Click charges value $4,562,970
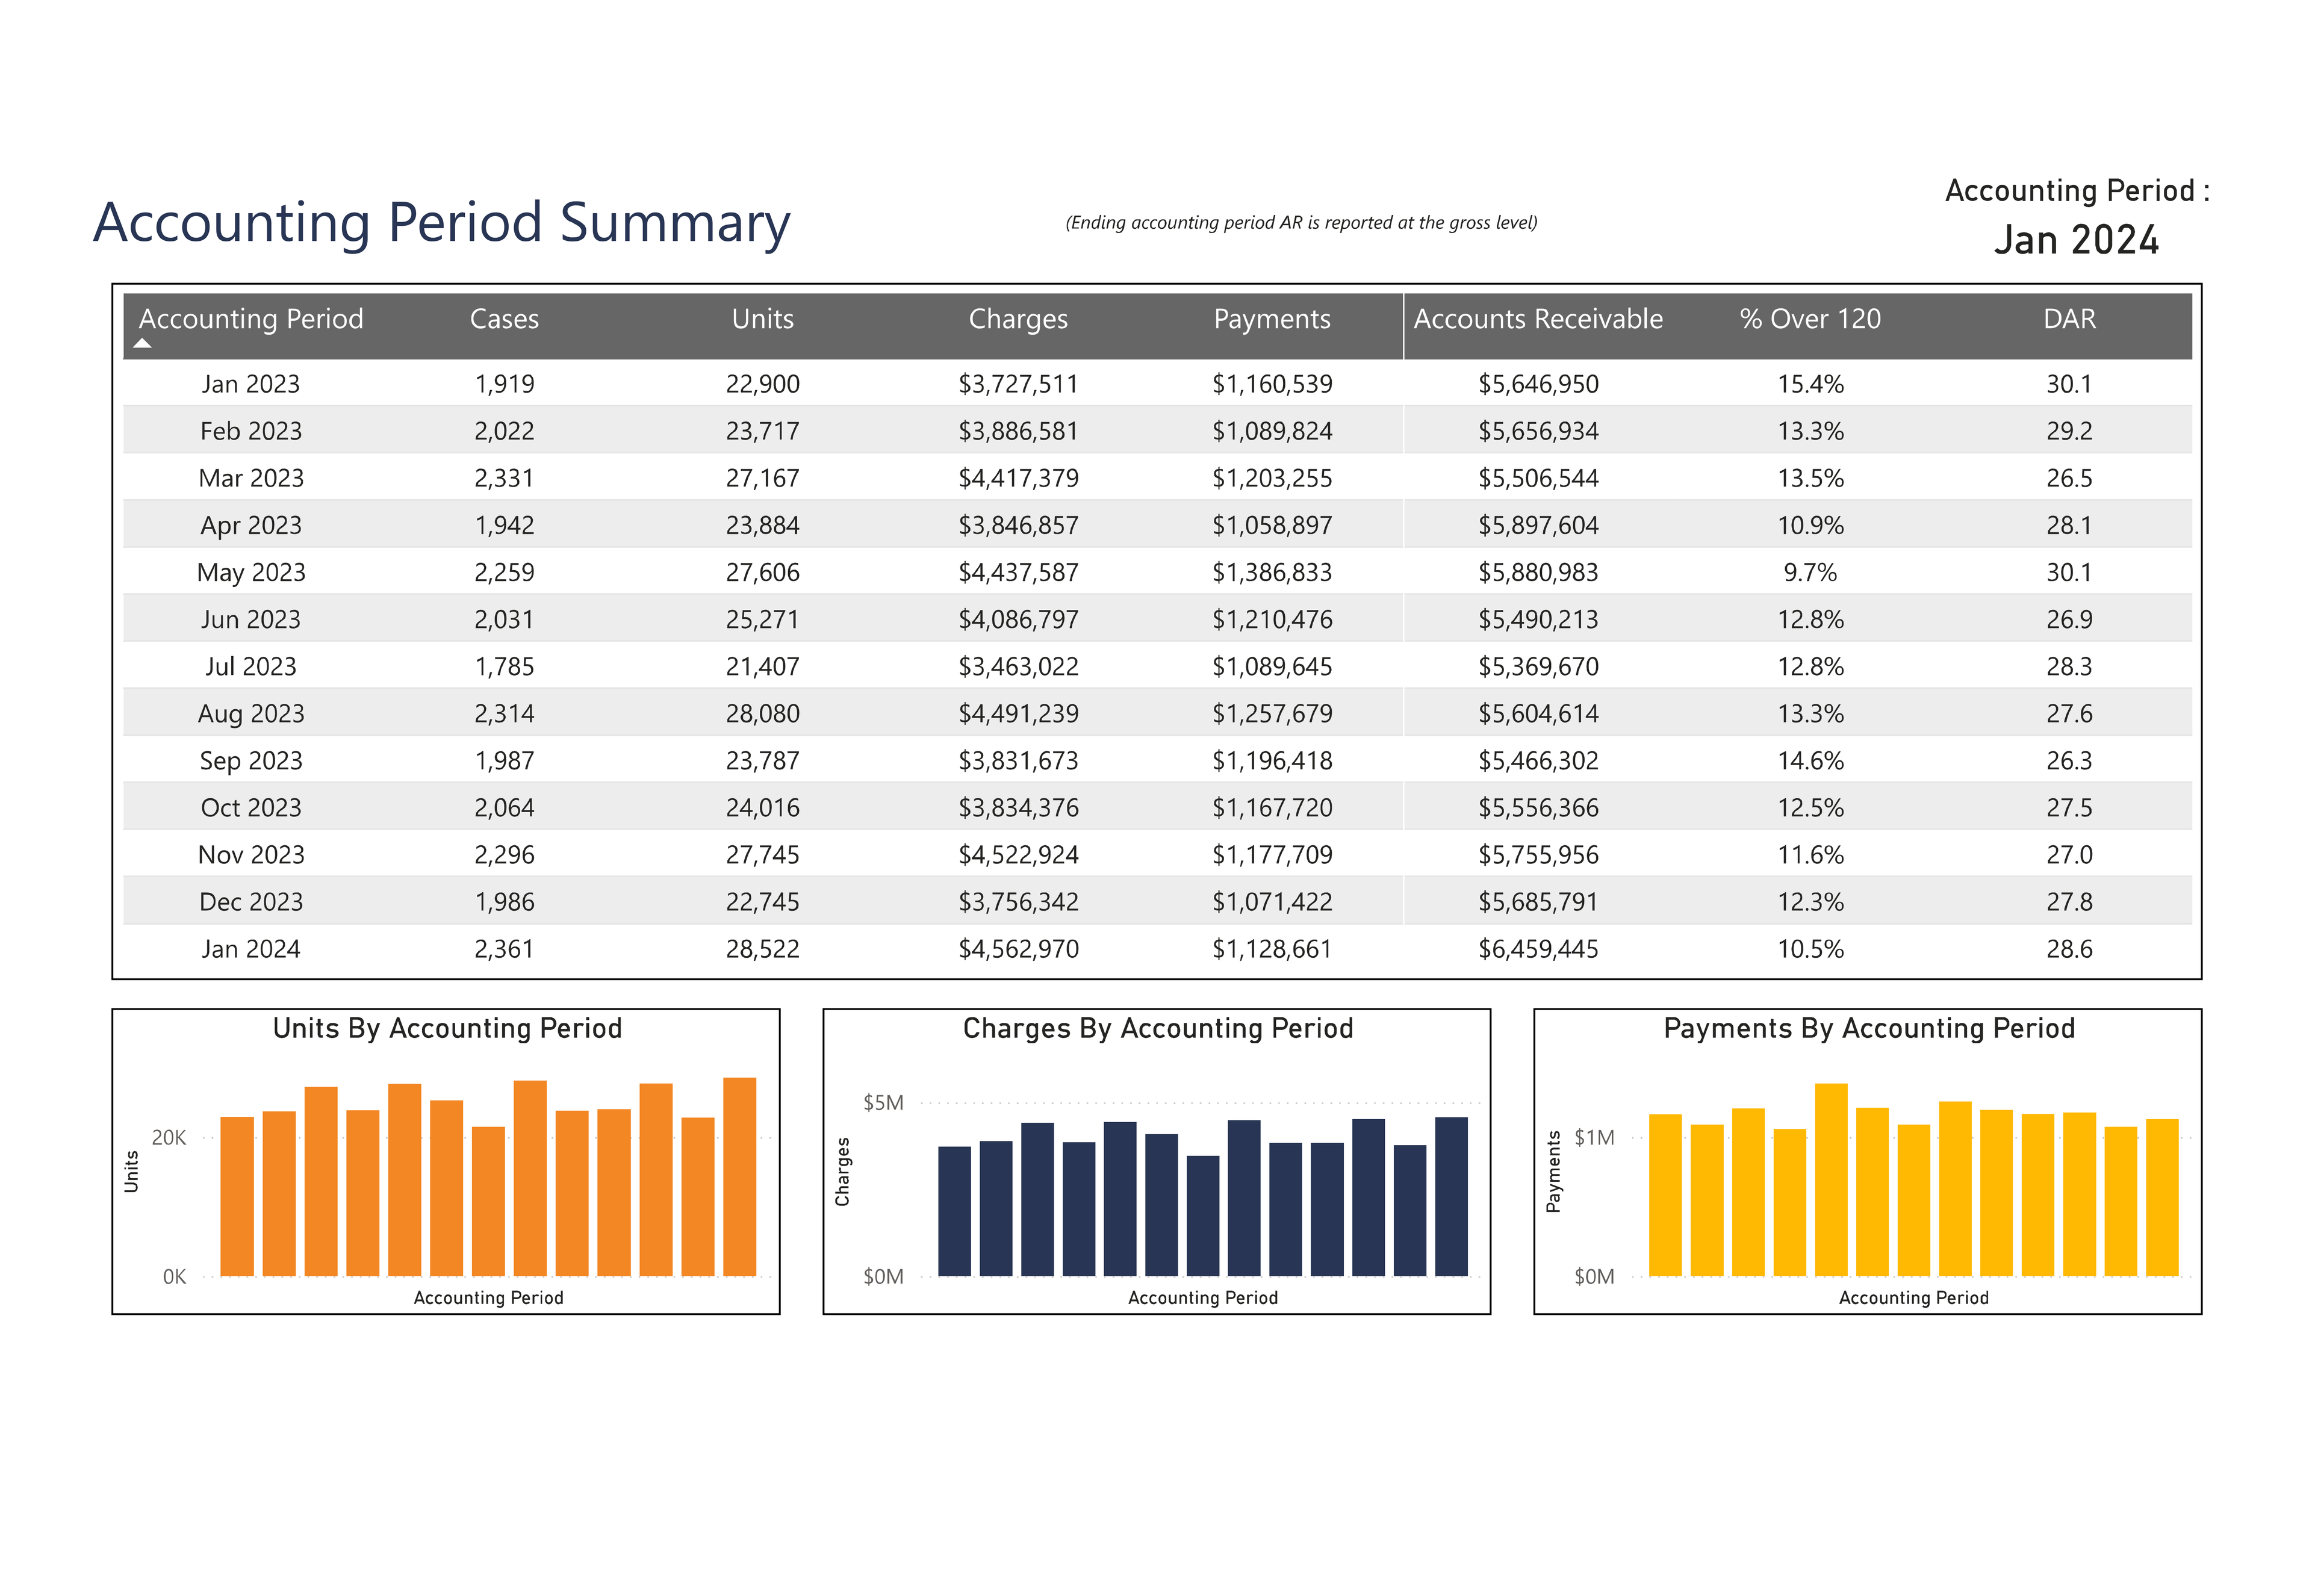Viewport: 2312px width, 1596px height. 1018,948
